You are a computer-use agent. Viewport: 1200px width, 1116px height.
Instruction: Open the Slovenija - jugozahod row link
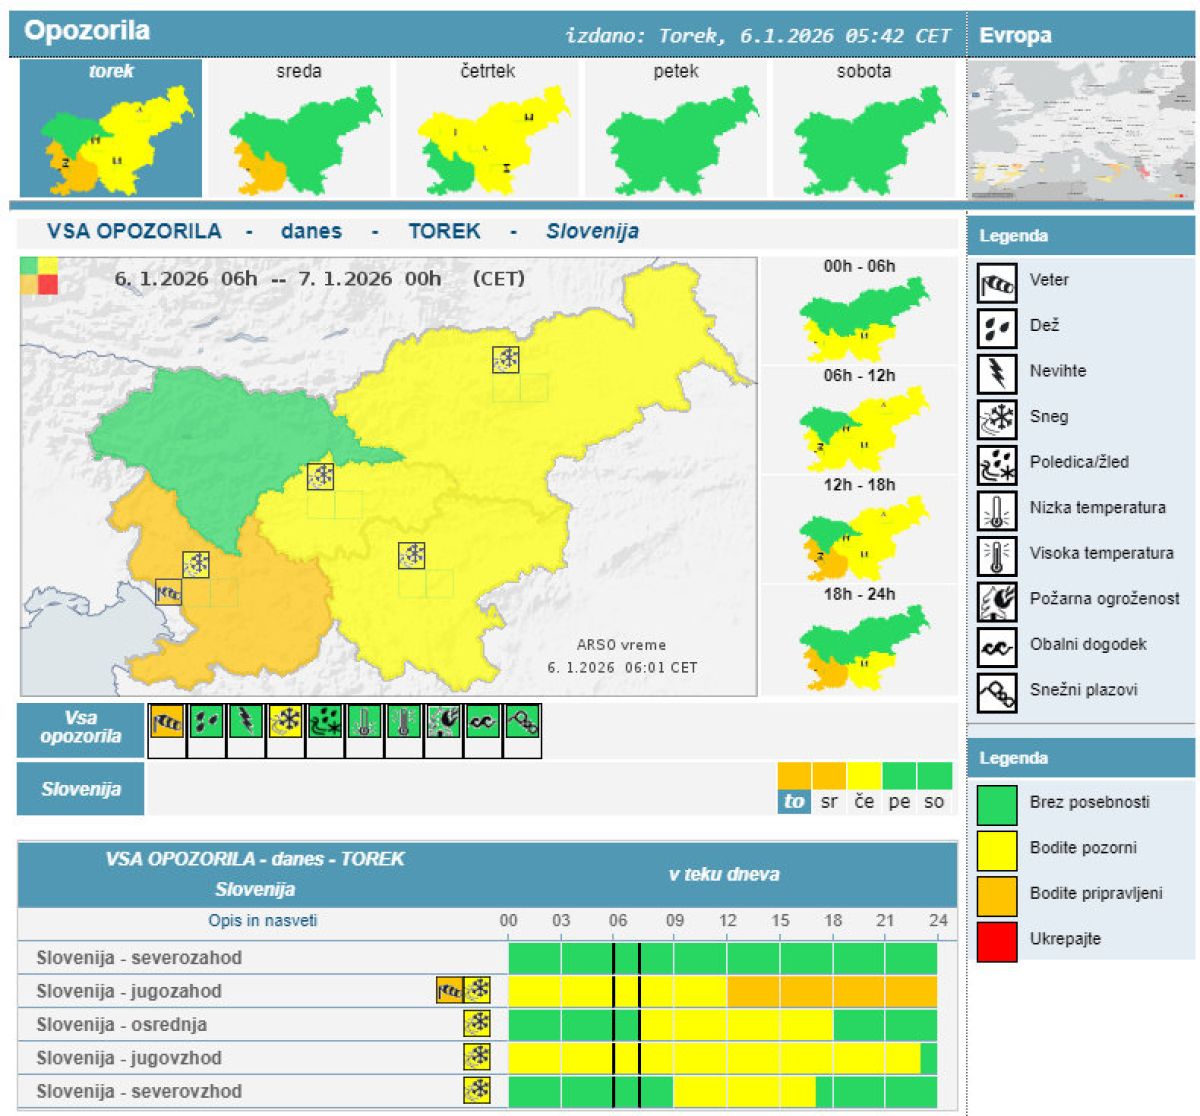pos(129,991)
